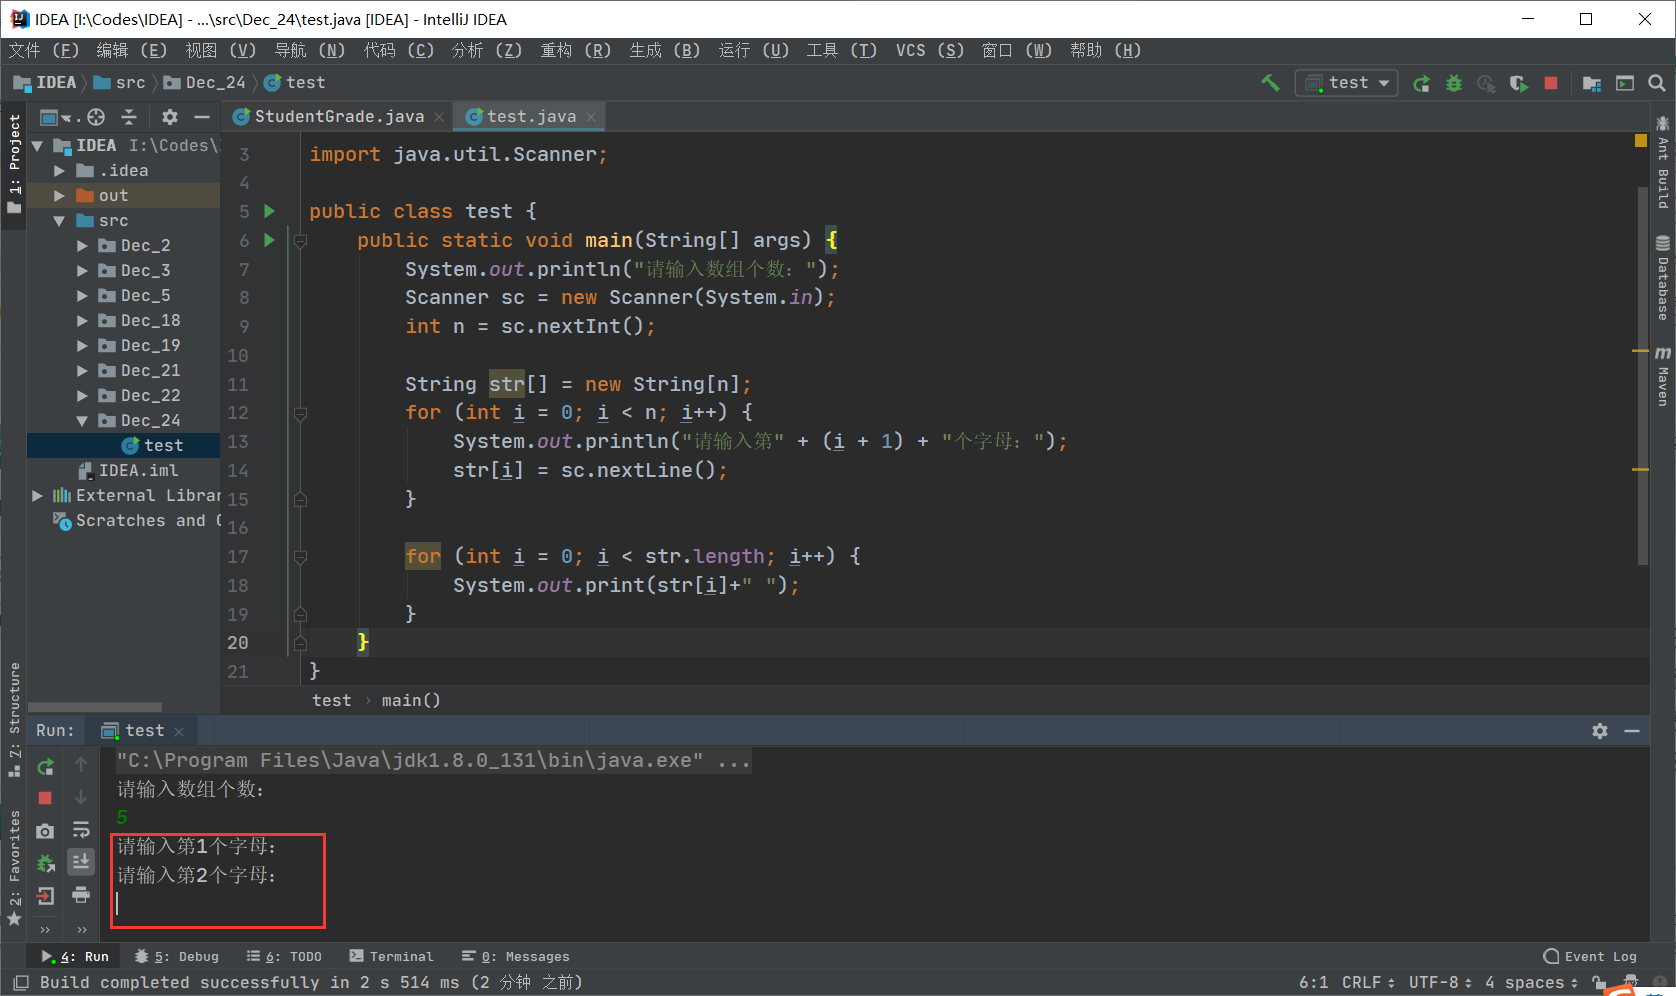Stop process in Run panel
The width and height of the screenshot is (1676, 996).
tap(45, 798)
